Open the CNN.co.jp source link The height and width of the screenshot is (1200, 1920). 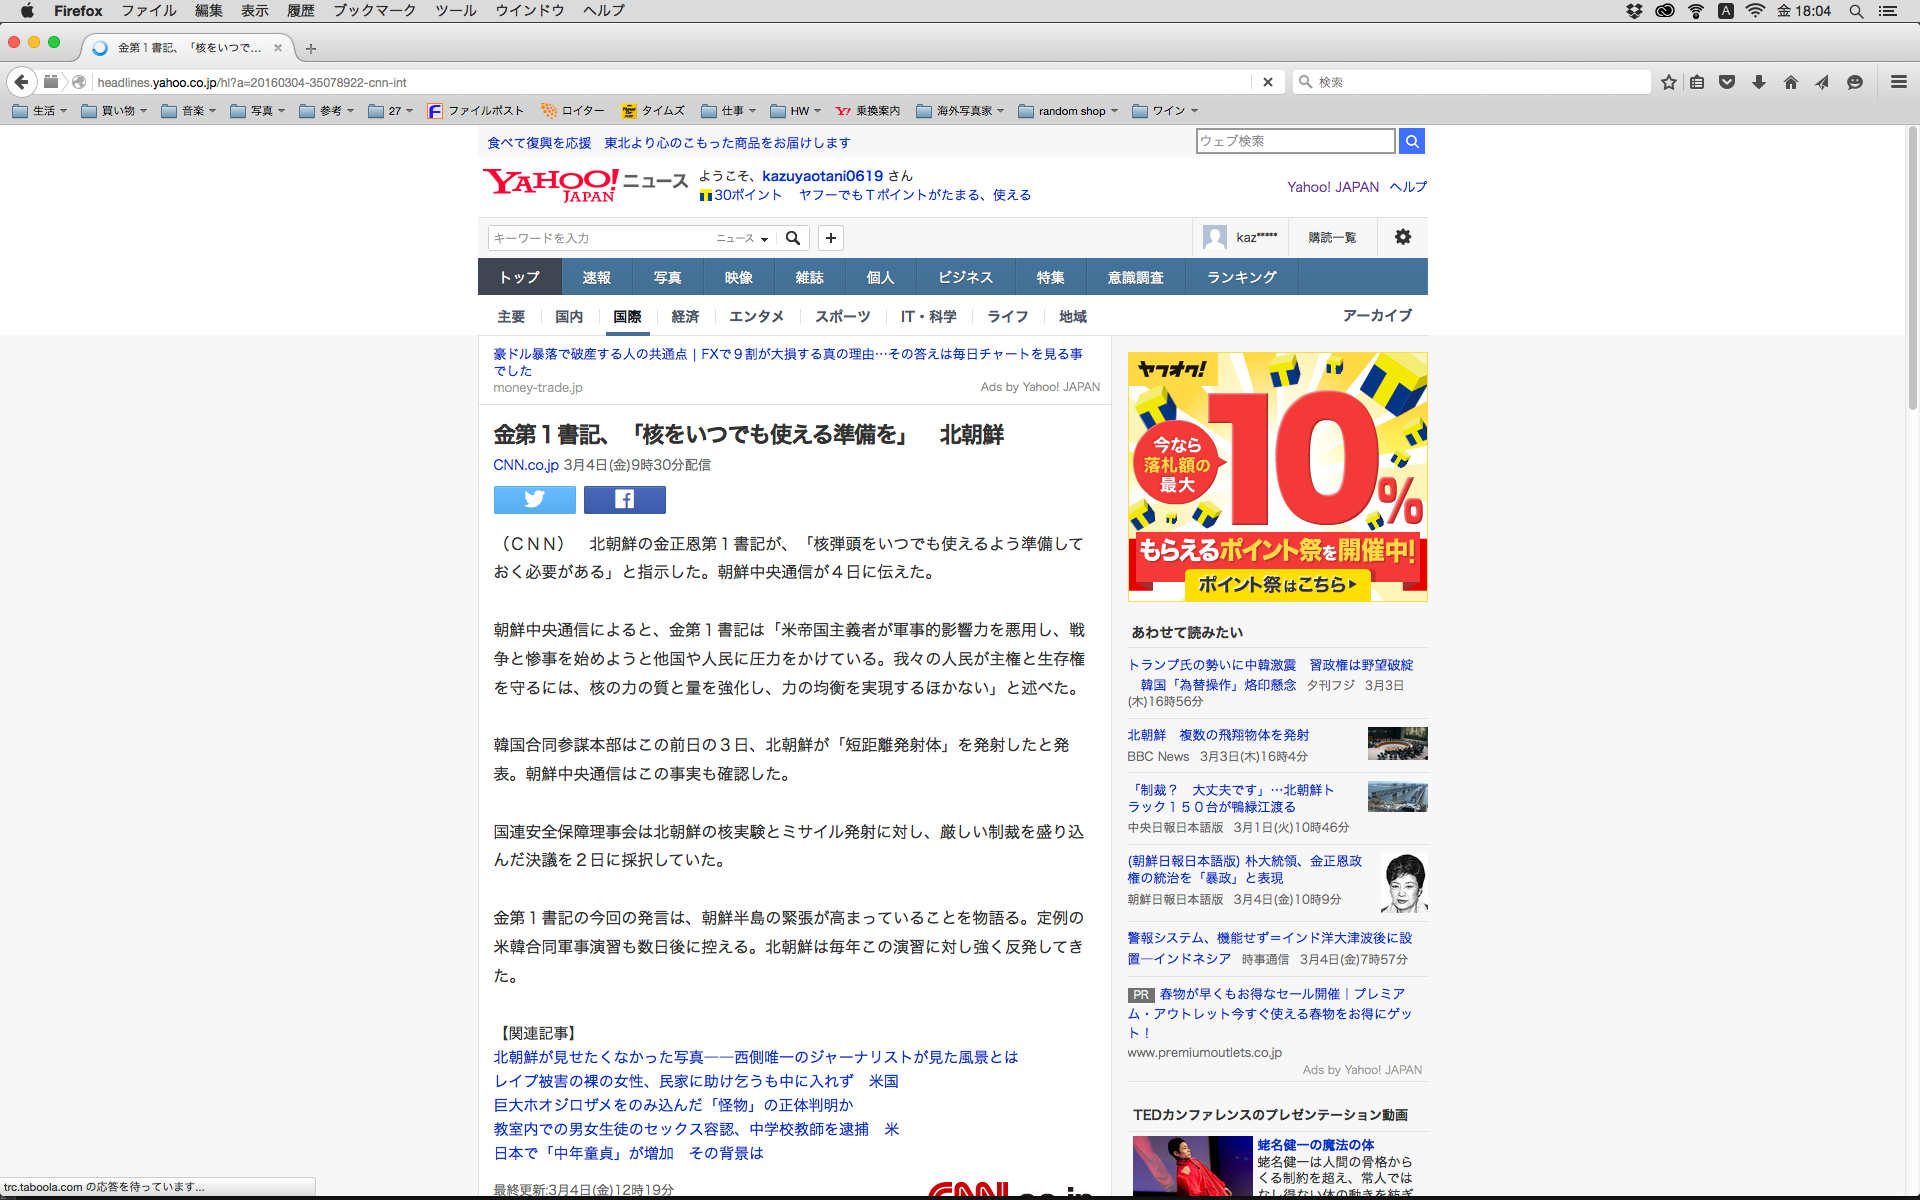point(525,465)
